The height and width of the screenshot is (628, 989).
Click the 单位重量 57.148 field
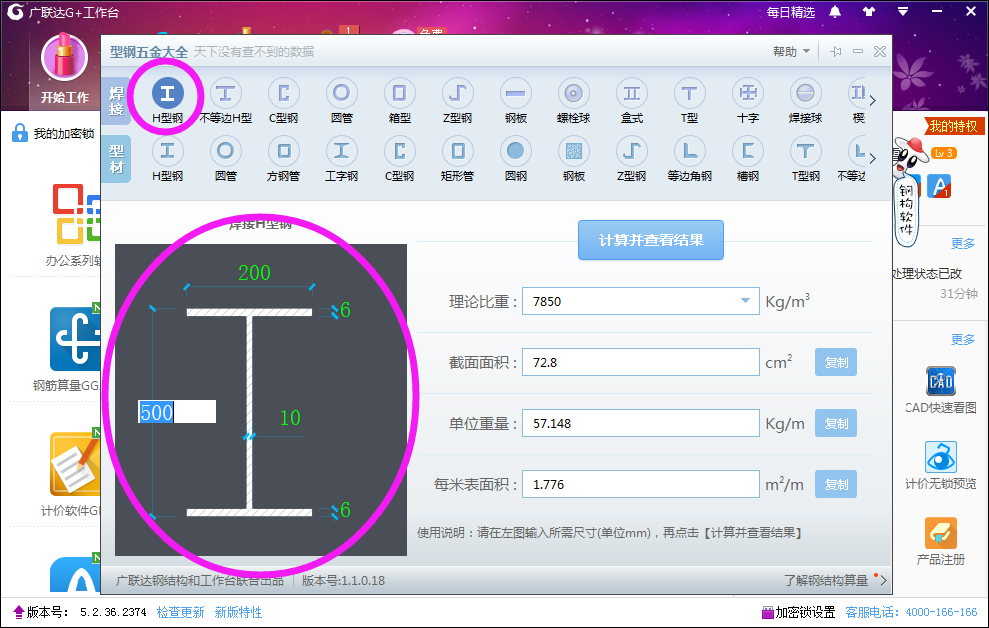(x=640, y=423)
